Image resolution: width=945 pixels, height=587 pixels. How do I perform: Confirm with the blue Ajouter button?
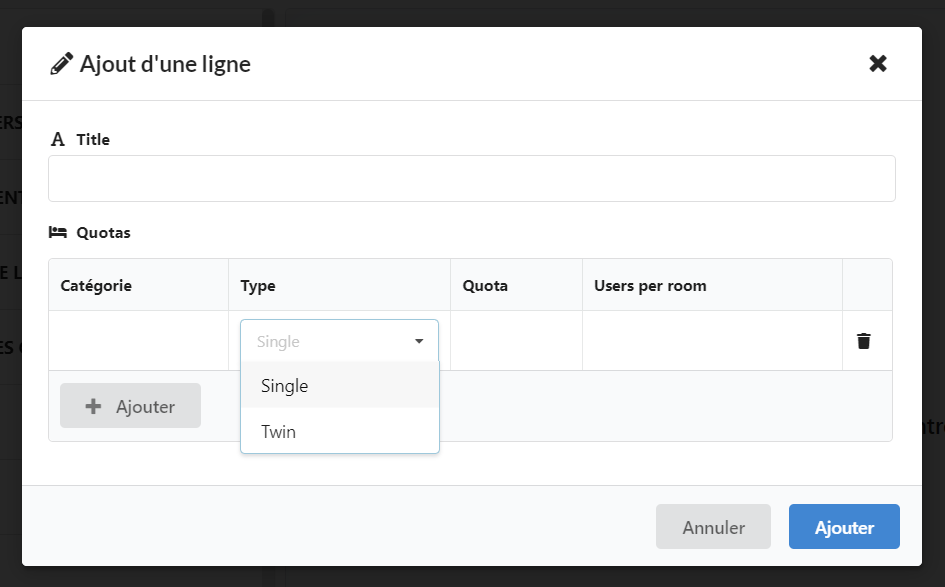tap(844, 527)
